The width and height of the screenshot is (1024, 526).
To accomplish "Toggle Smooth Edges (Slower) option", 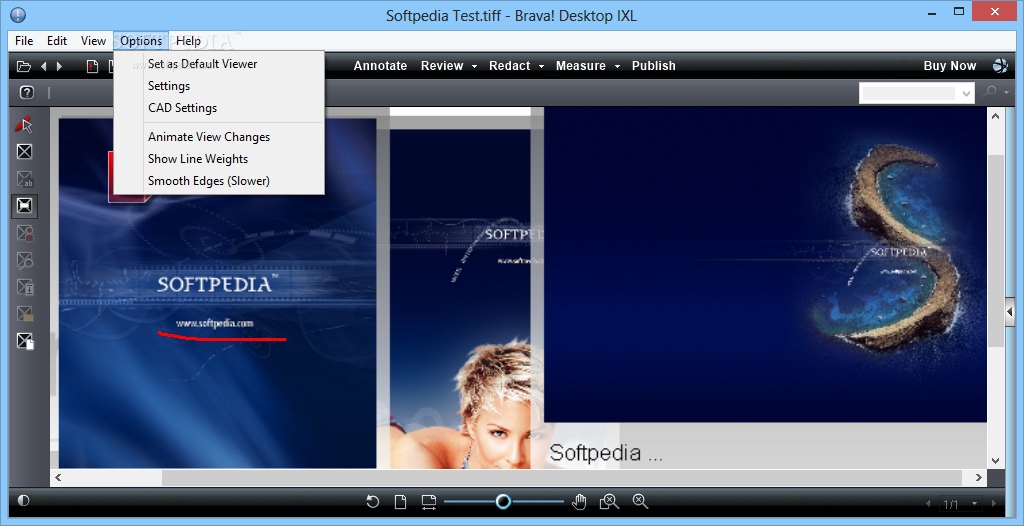I will [209, 181].
